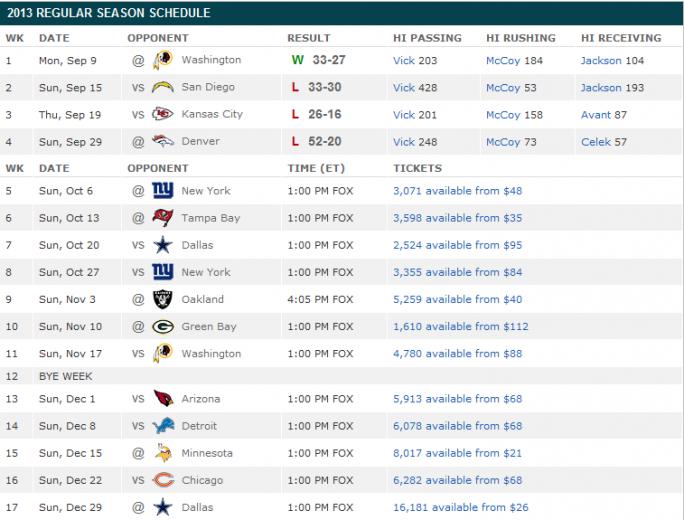Image resolution: width=684 pixels, height=520 pixels.
Task: Click the HI RECEIVING column header
Action: (x=621, y=38)
